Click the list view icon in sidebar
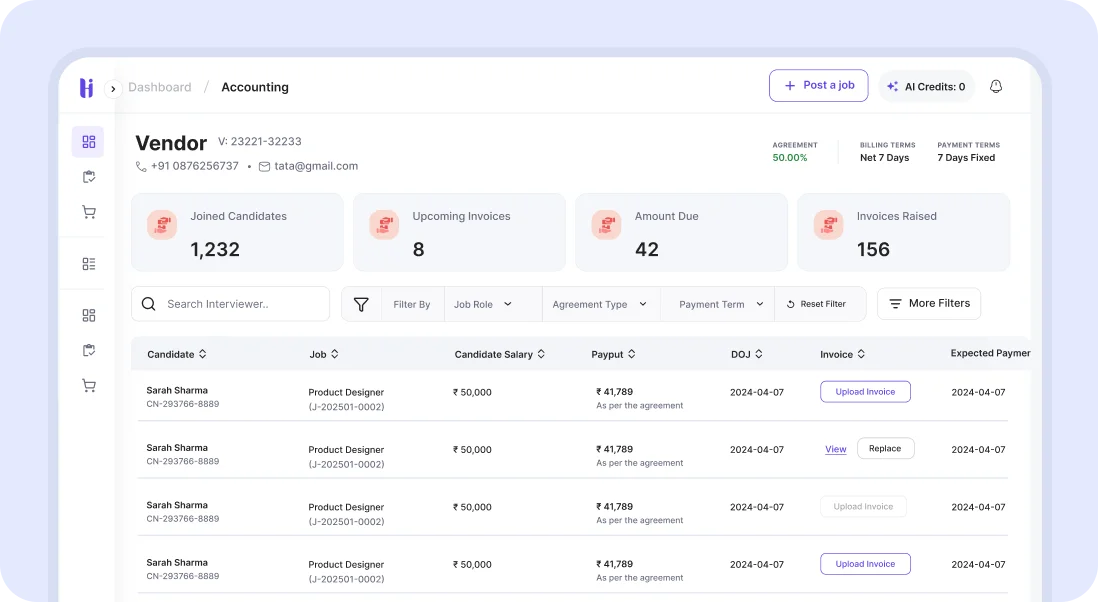This screenshot has width=1098, height=602. pyautogui.click(x=88, y=263)
